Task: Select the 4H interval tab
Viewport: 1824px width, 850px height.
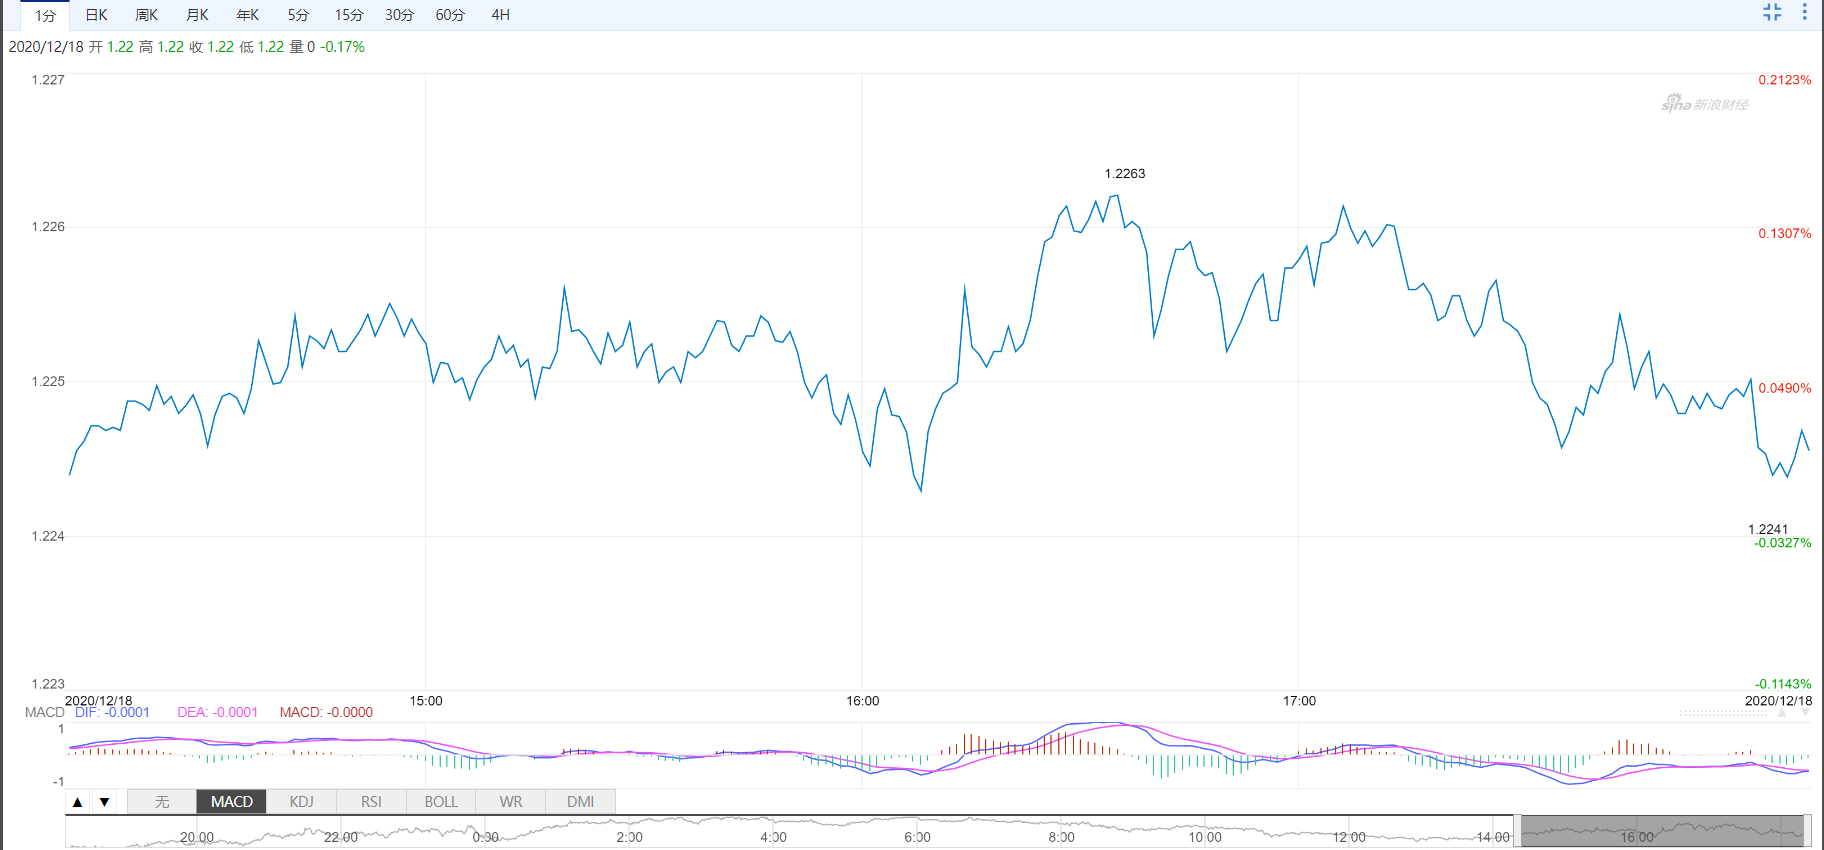Action: (500, 15)
